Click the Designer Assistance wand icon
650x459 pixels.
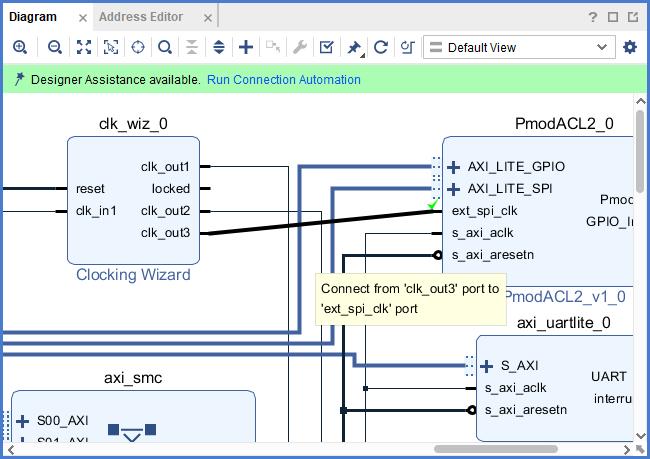[19, 79]
